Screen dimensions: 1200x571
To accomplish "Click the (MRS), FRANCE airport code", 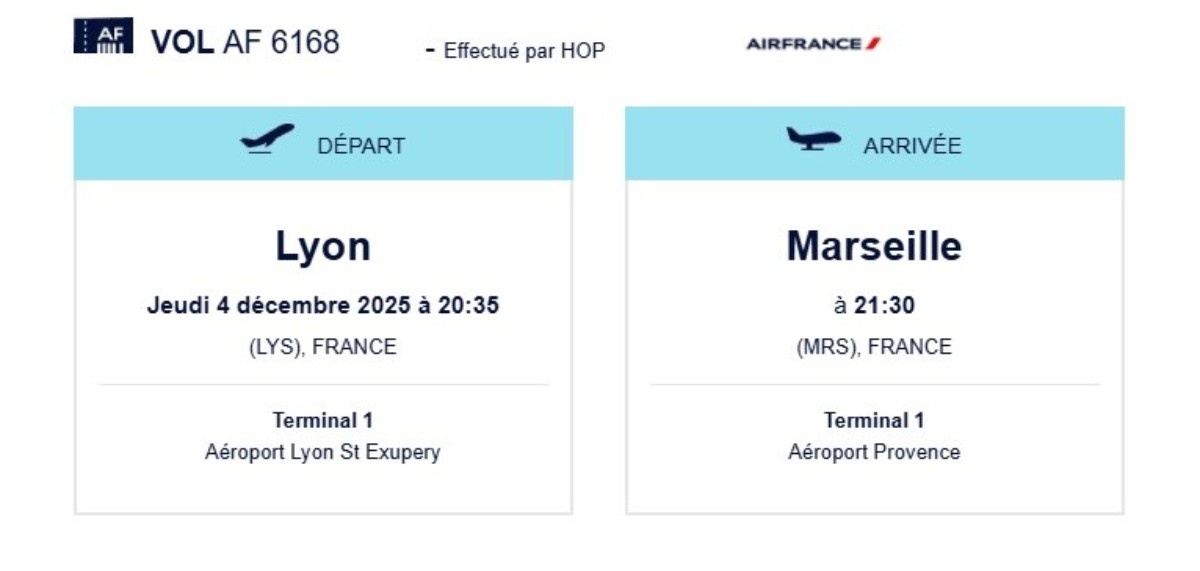I will click(874, 347).
